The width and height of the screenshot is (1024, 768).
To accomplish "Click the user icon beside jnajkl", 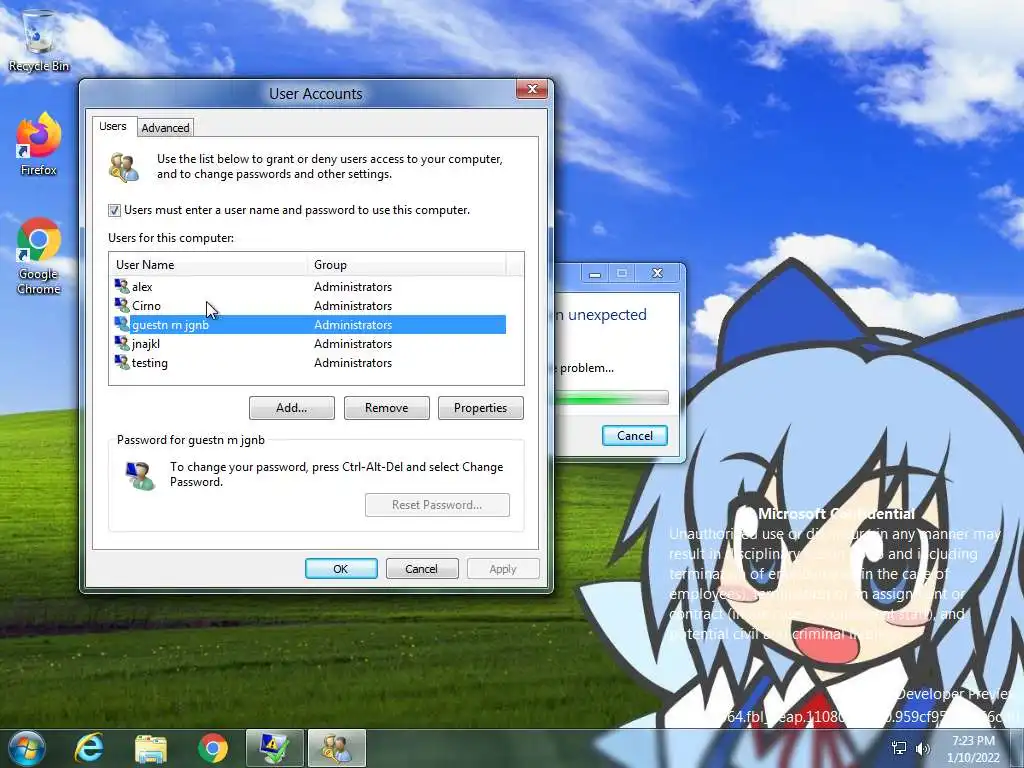I will [122, 343].
